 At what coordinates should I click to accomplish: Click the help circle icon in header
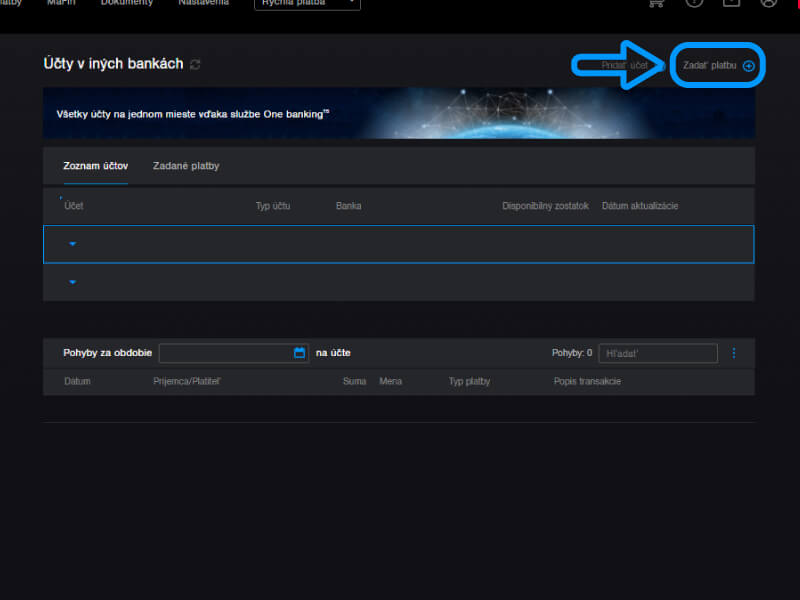694,3
